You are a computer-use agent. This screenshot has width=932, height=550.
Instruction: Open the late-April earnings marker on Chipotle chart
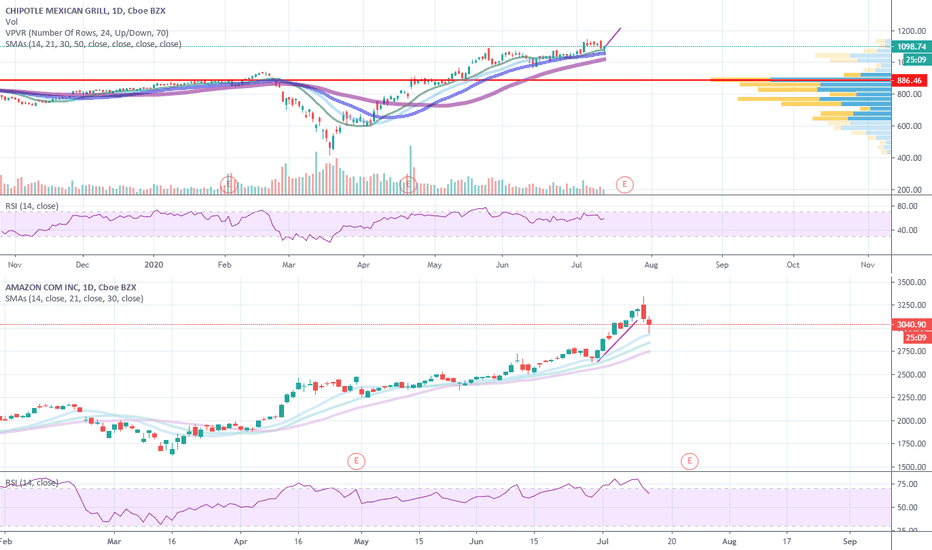pyautogui.click(x=408, y=185)
